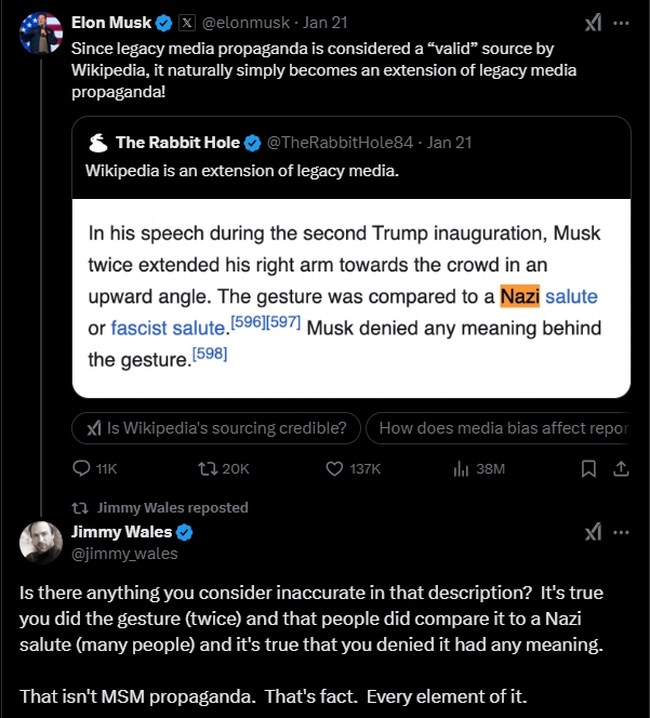Click the reply icon with 11K
This screenshot has width=650, height=718.
pyautogui.click(x=83, y=468)
